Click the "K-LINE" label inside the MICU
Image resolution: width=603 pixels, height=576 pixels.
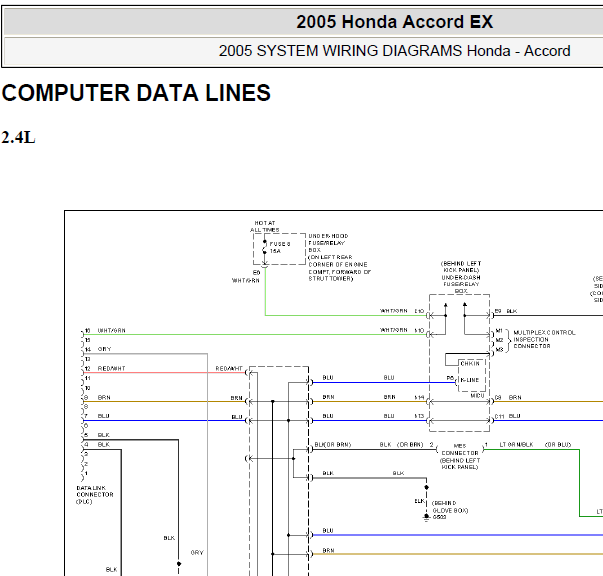(470, 380)
